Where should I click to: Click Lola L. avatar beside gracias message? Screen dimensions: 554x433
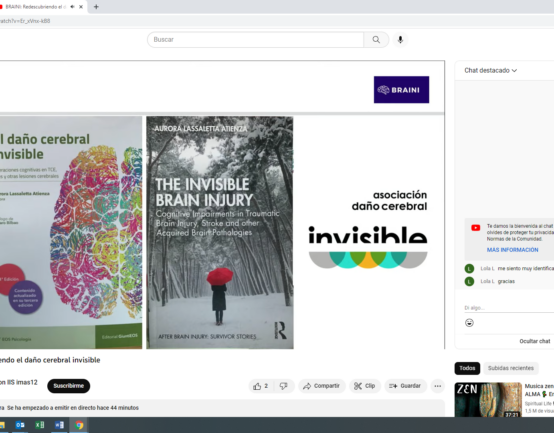469,281
